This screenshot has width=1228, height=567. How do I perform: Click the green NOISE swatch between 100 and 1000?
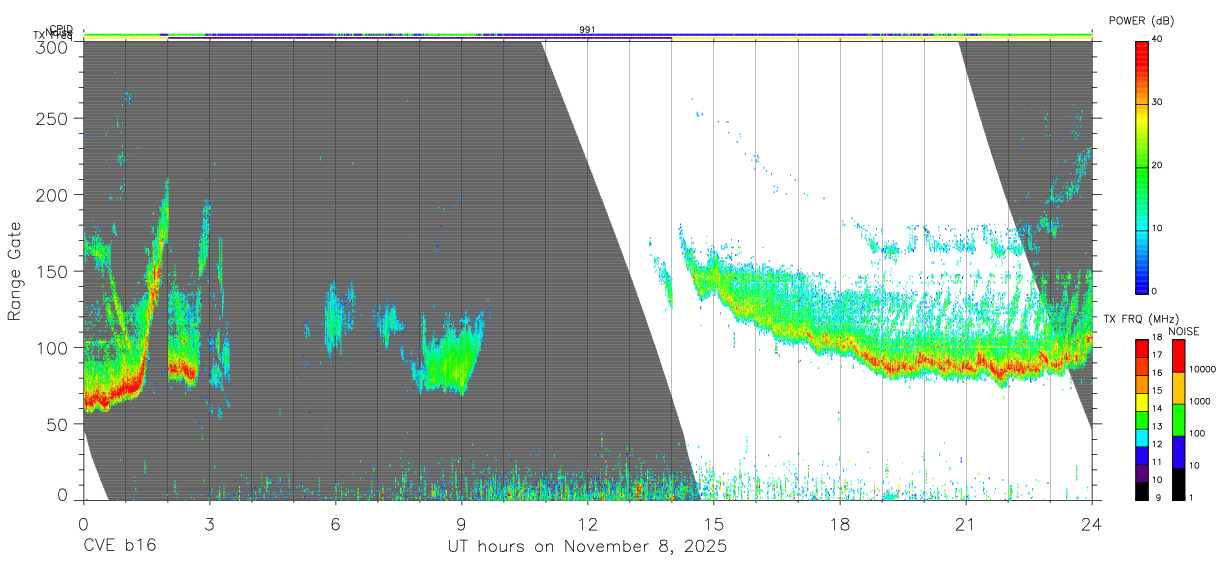pyautogui.click(x=1178, y=418)
